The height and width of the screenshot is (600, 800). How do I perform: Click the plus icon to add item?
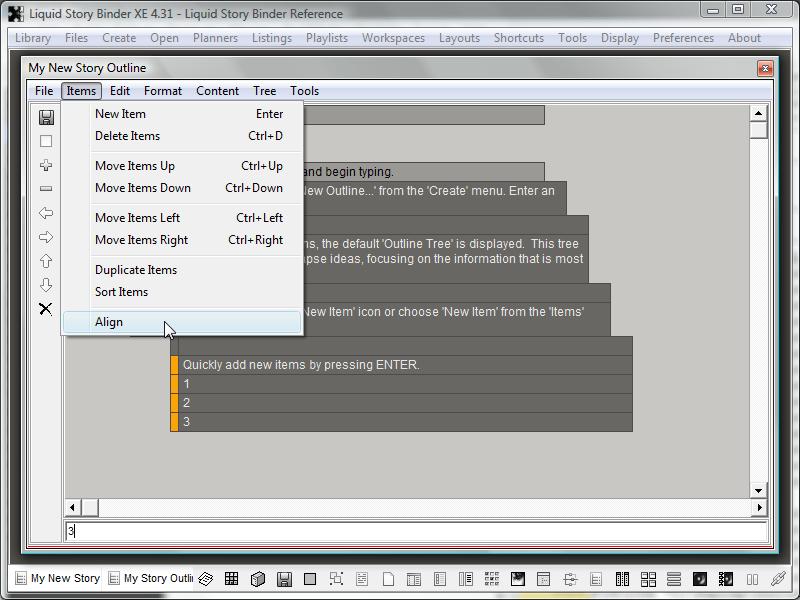tap(46, 165)
